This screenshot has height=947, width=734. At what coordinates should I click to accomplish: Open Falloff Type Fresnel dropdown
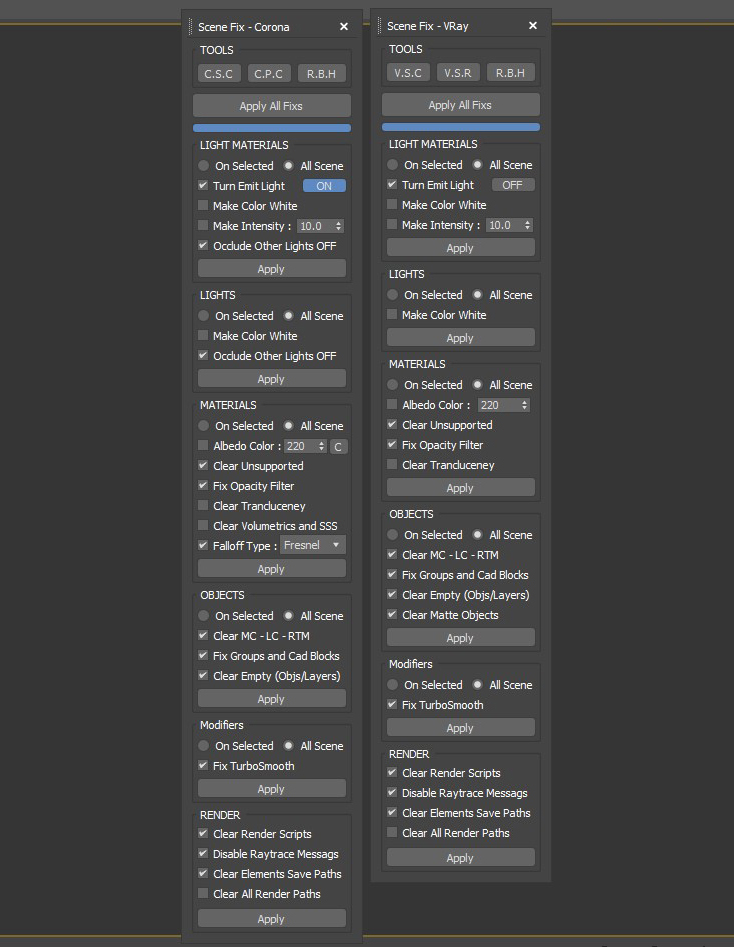click(313, 545)
